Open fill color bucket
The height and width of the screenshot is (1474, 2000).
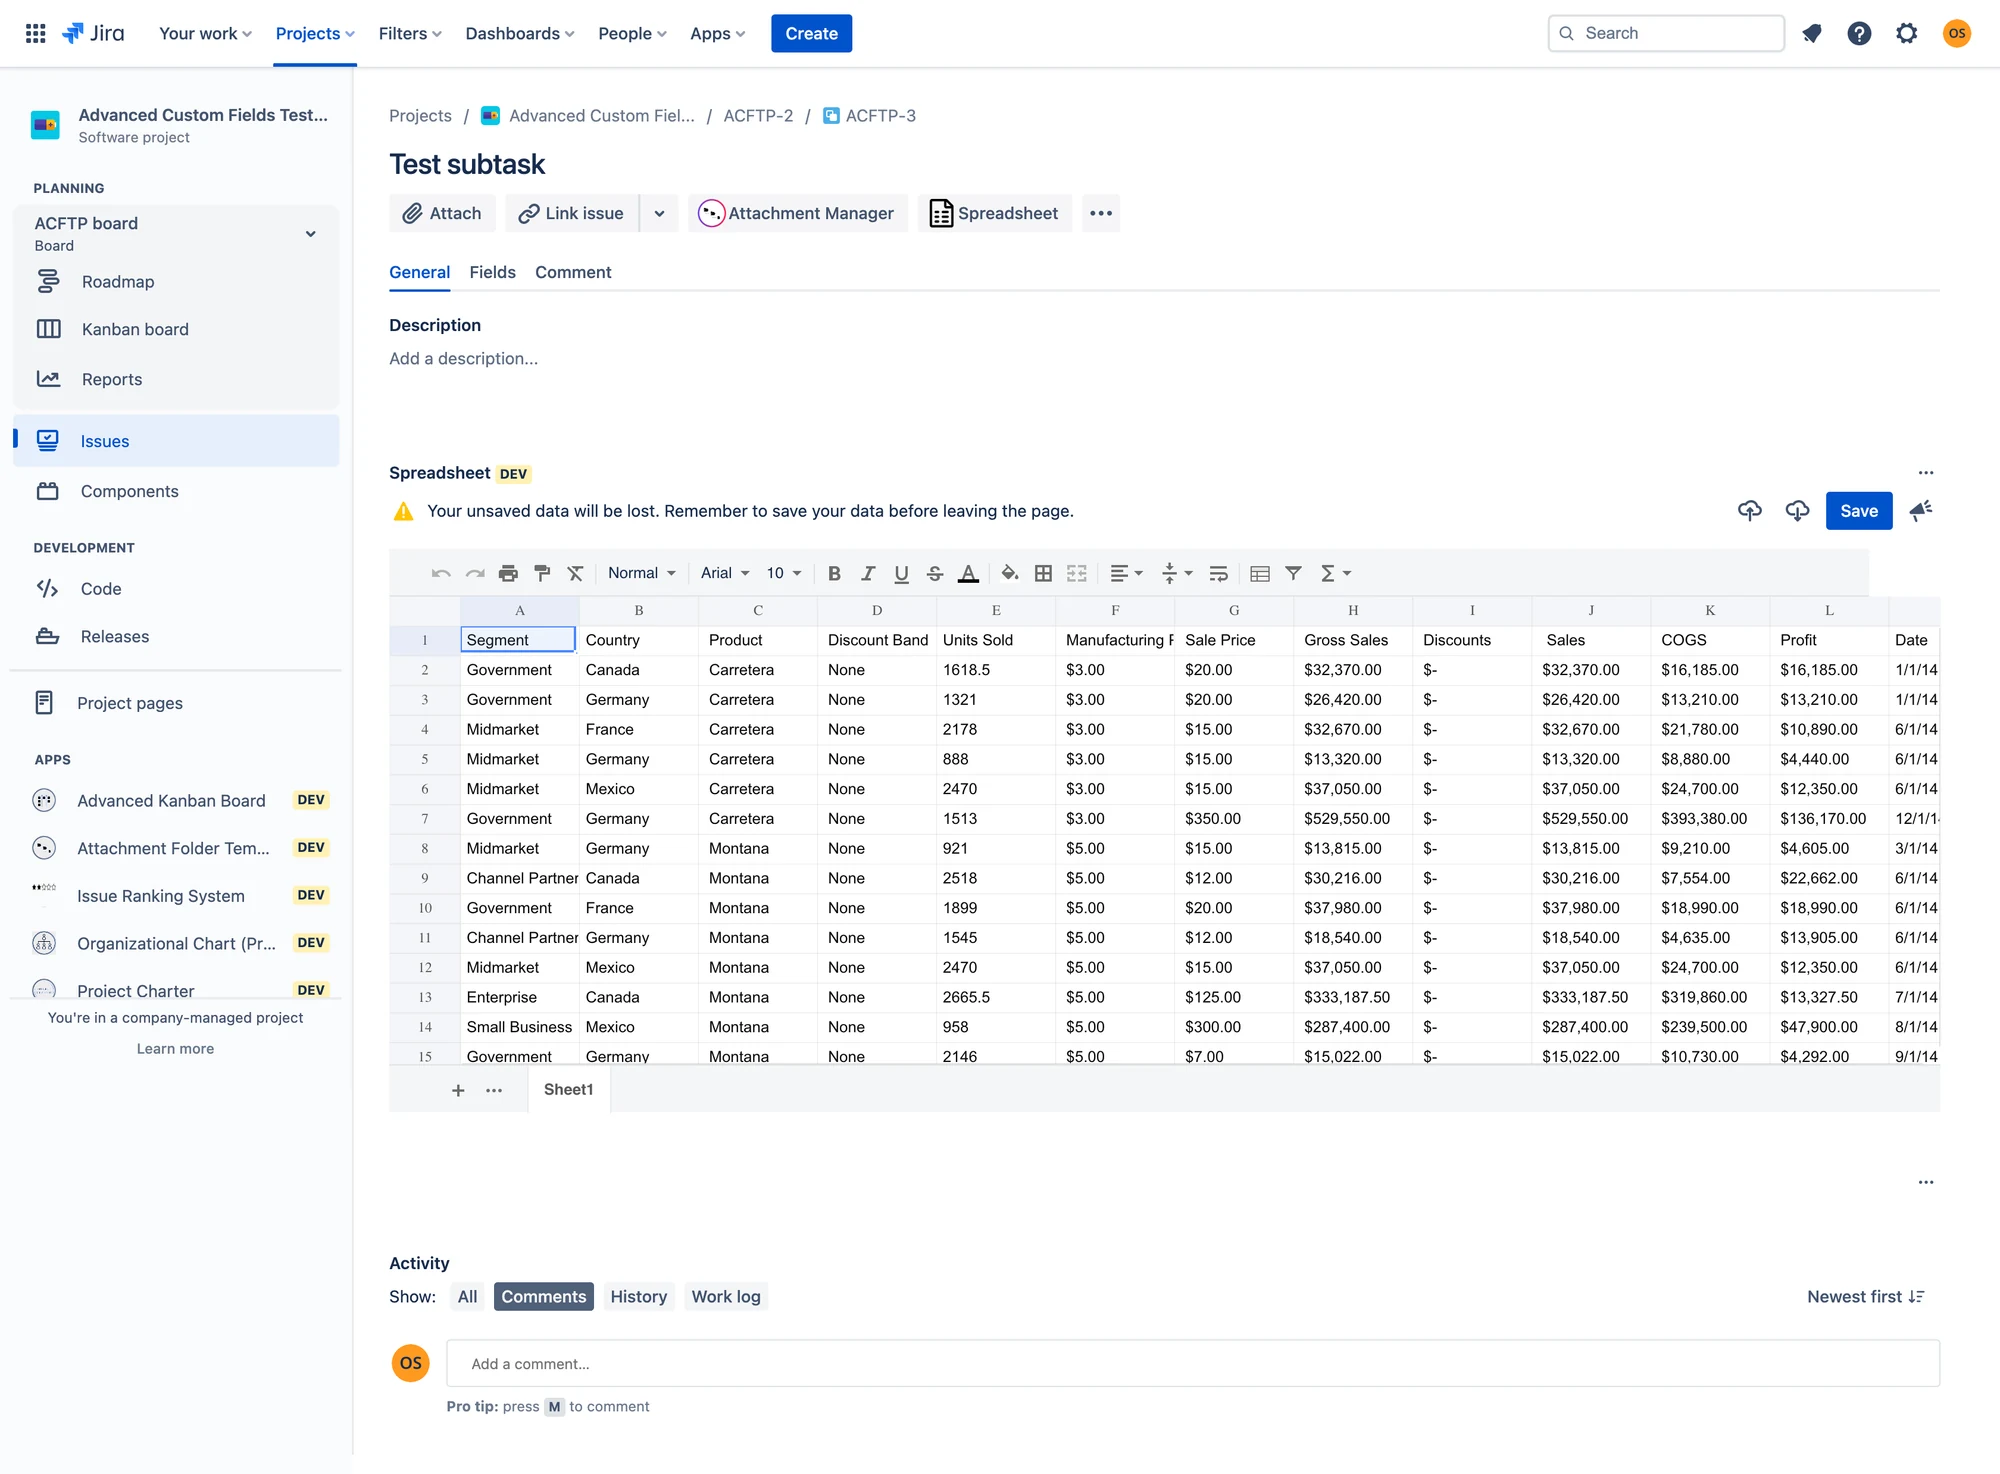point(1010,573)
